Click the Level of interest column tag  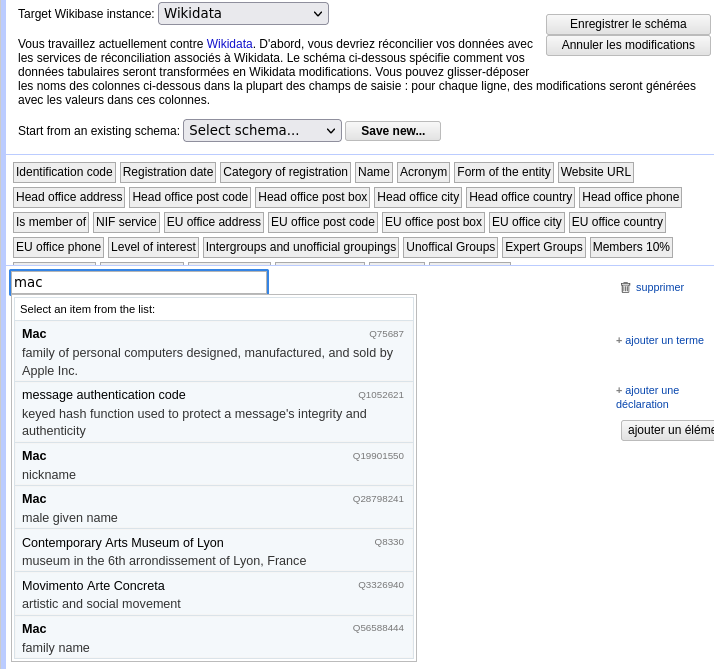point(153,247)
